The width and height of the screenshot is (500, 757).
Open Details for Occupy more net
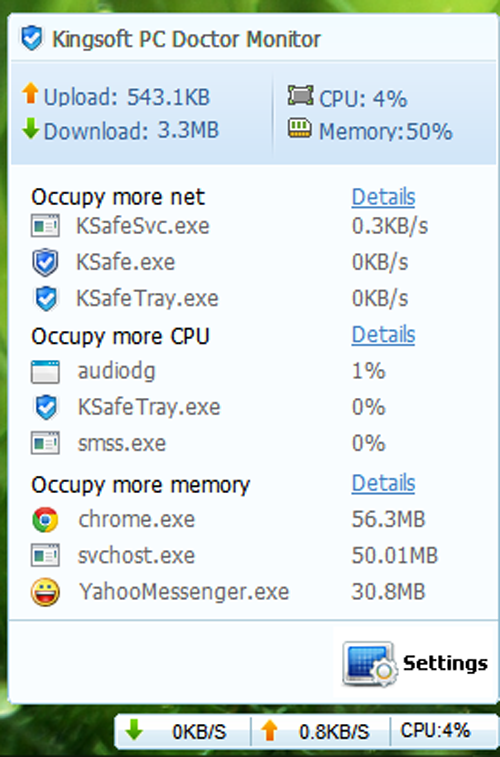pos(383,197)
